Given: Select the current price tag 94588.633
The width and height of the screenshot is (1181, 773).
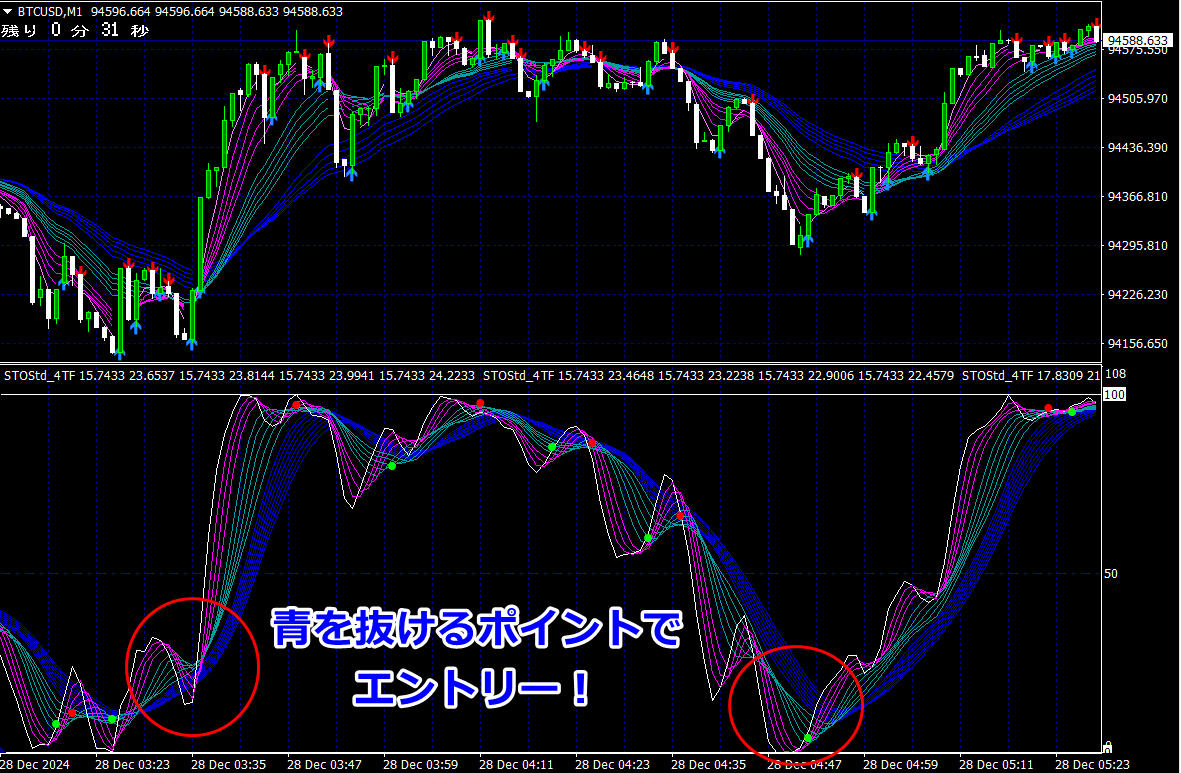Looking at the screenshot, I should coord(1137,40).
